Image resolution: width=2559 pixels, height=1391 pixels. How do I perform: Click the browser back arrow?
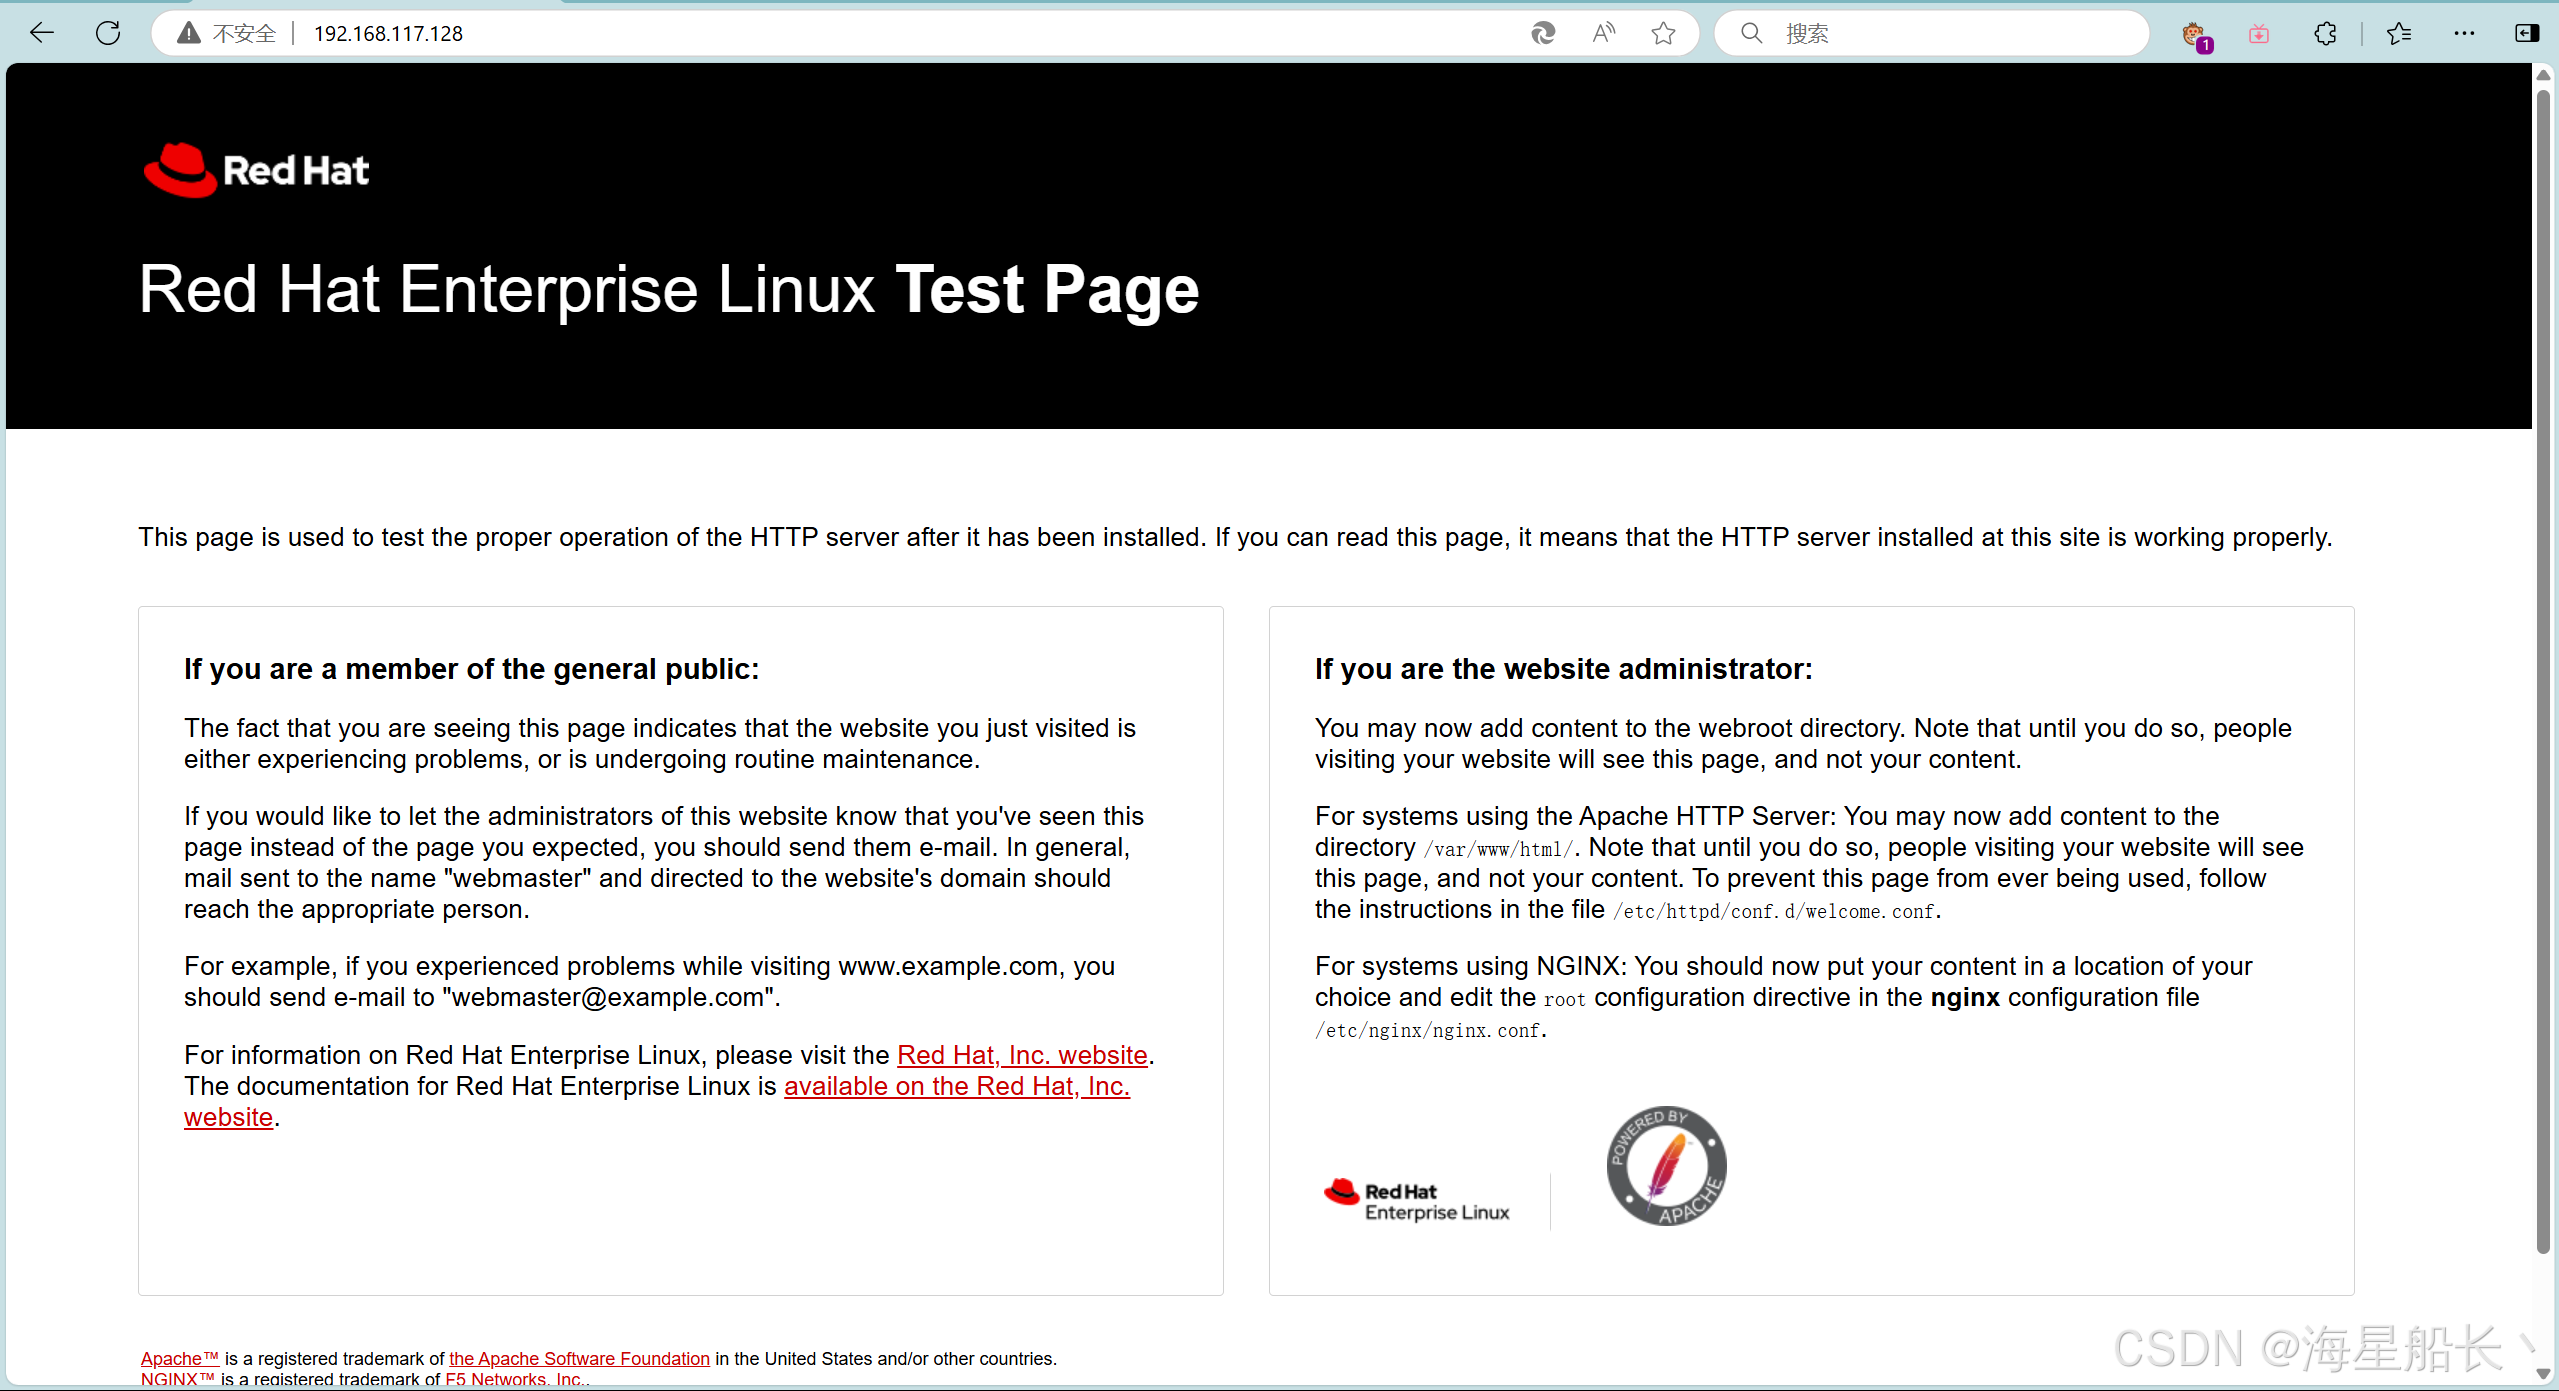(42, 33)
